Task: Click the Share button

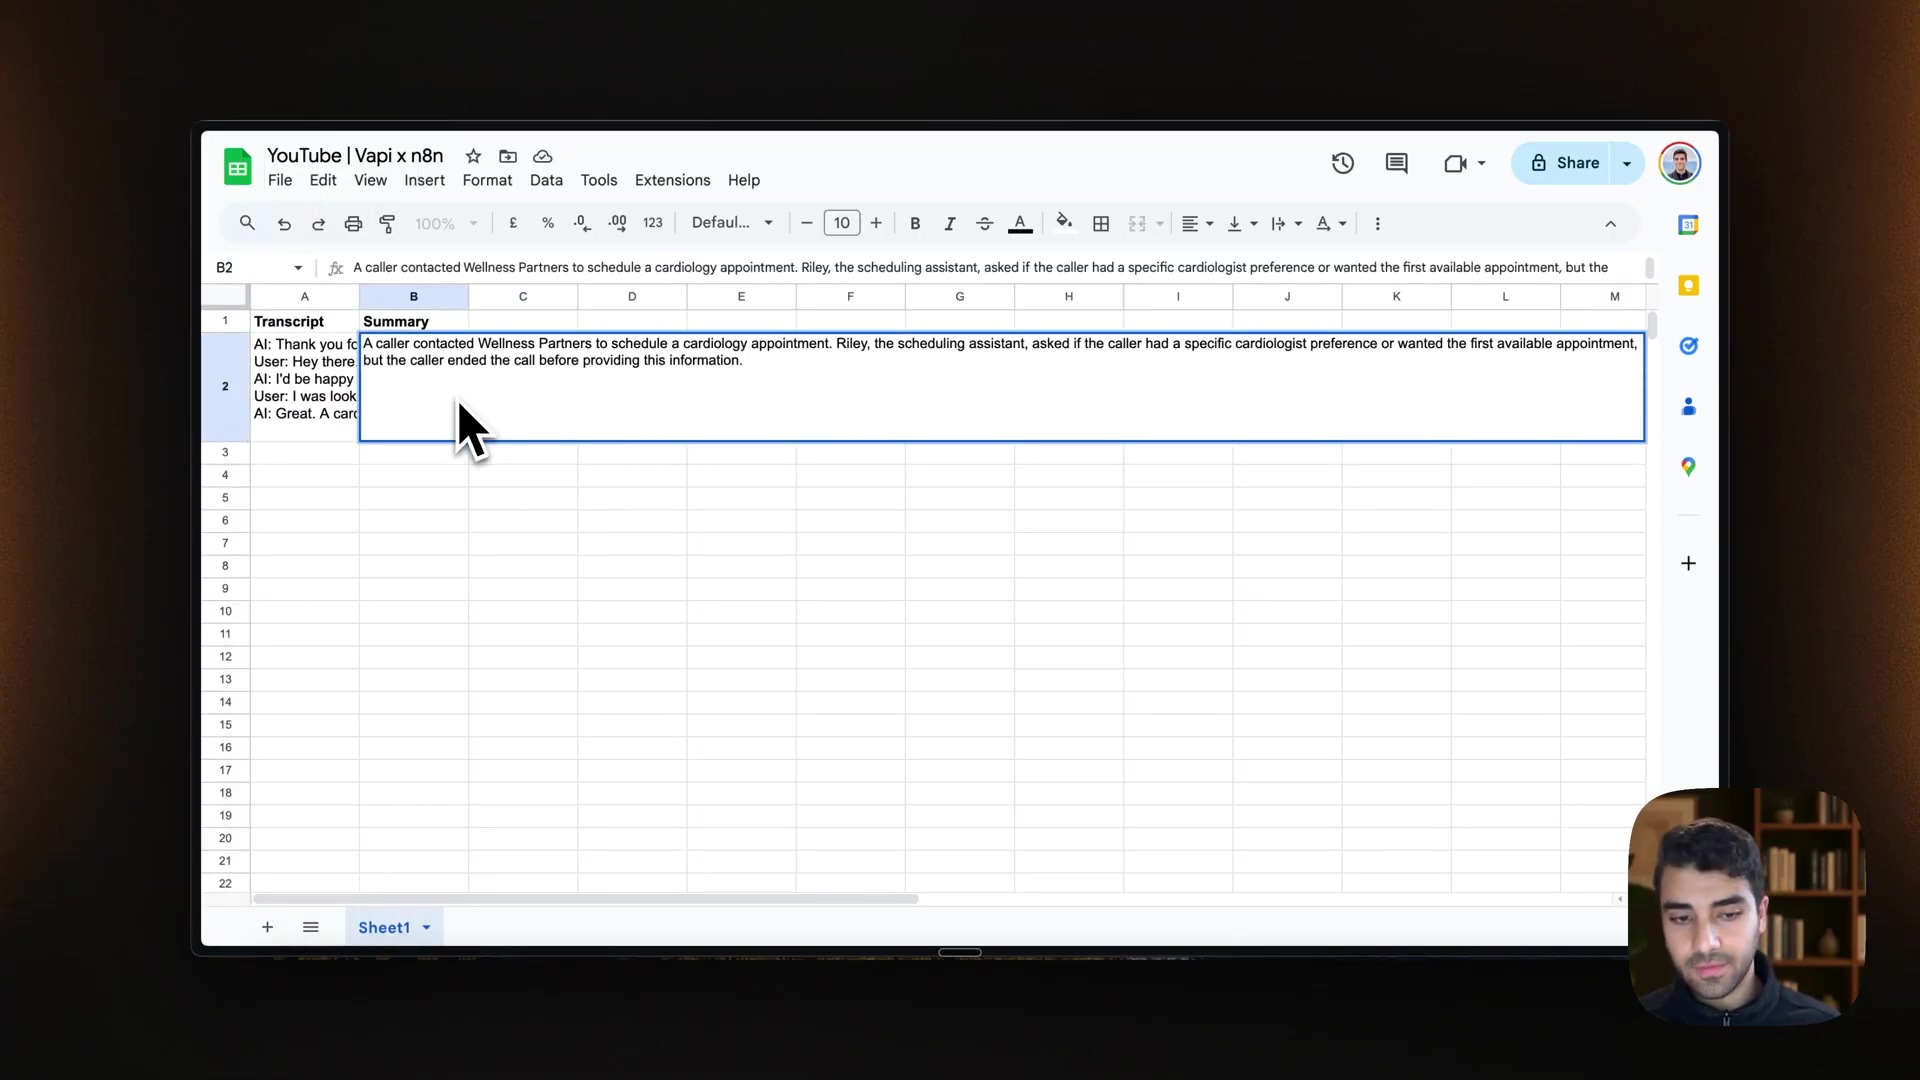Action: [x=1564, y=163]
